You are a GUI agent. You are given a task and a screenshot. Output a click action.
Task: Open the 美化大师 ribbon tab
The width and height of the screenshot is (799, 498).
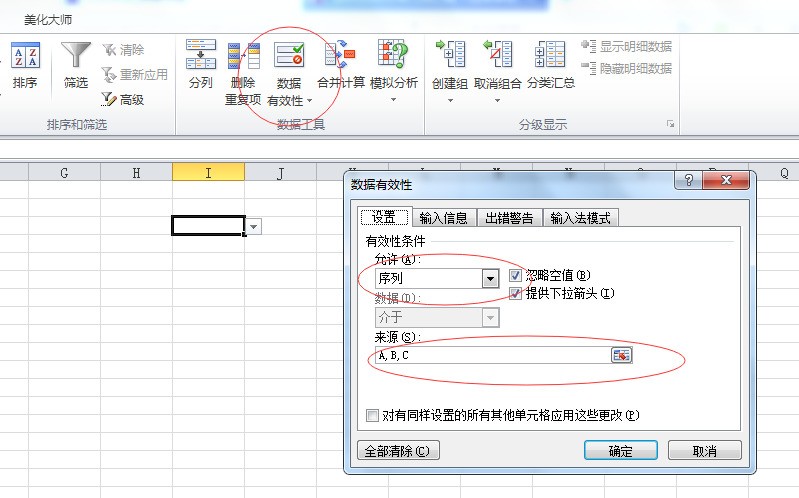pos(48,20)
